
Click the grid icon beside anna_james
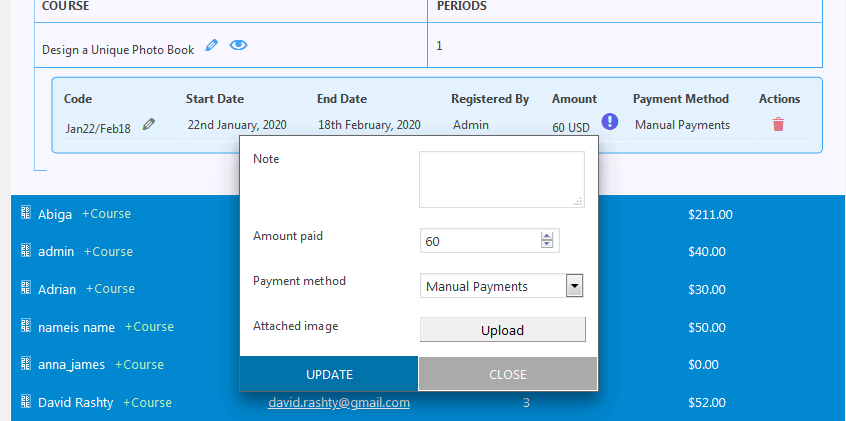[26, 364]
